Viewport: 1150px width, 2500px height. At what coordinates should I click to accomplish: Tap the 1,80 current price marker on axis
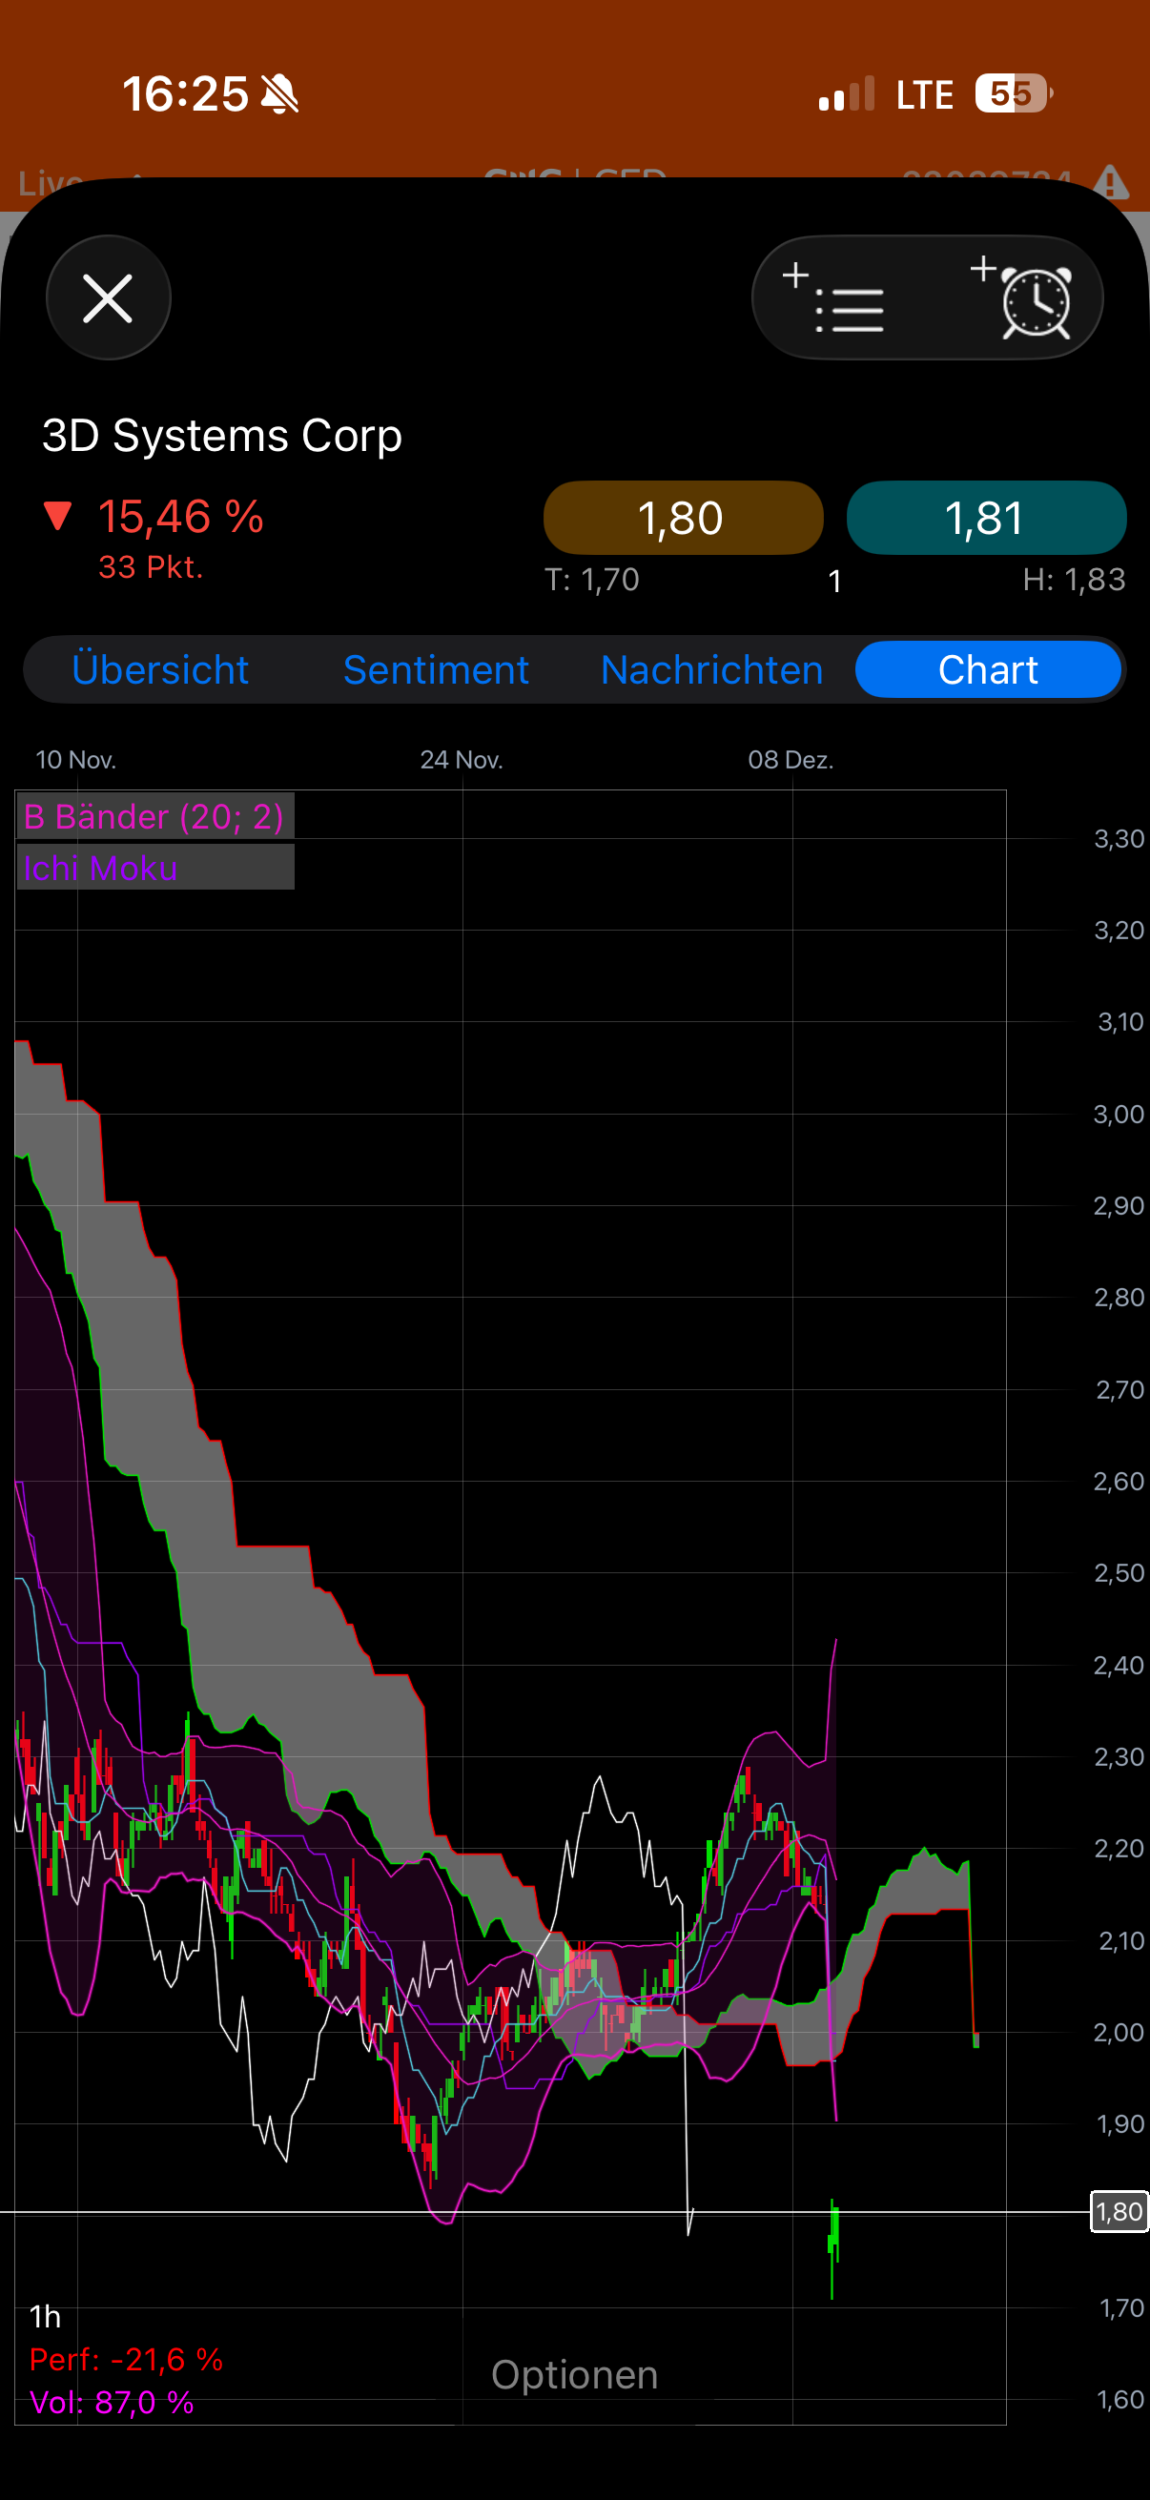[x=1118, y=2211]
